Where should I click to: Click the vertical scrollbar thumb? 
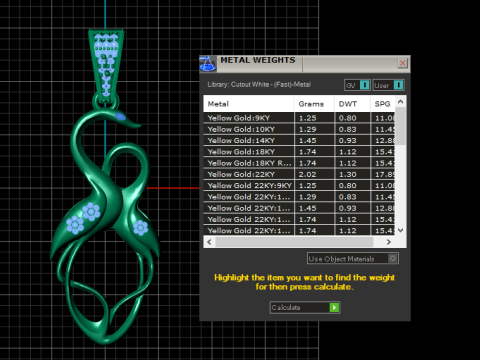pyautogui.click(x=401, y=126)
